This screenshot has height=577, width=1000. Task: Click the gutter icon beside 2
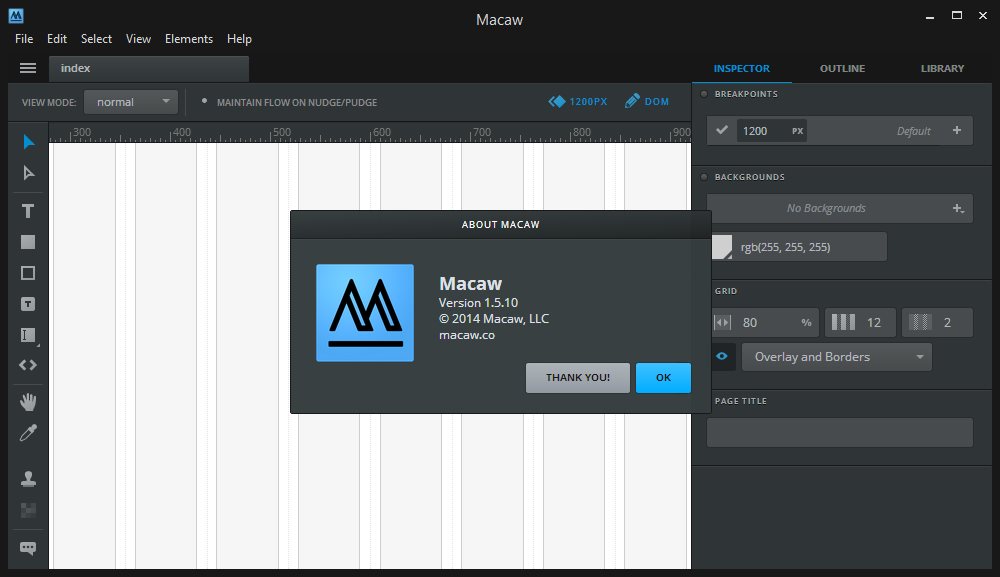point(920,322)
